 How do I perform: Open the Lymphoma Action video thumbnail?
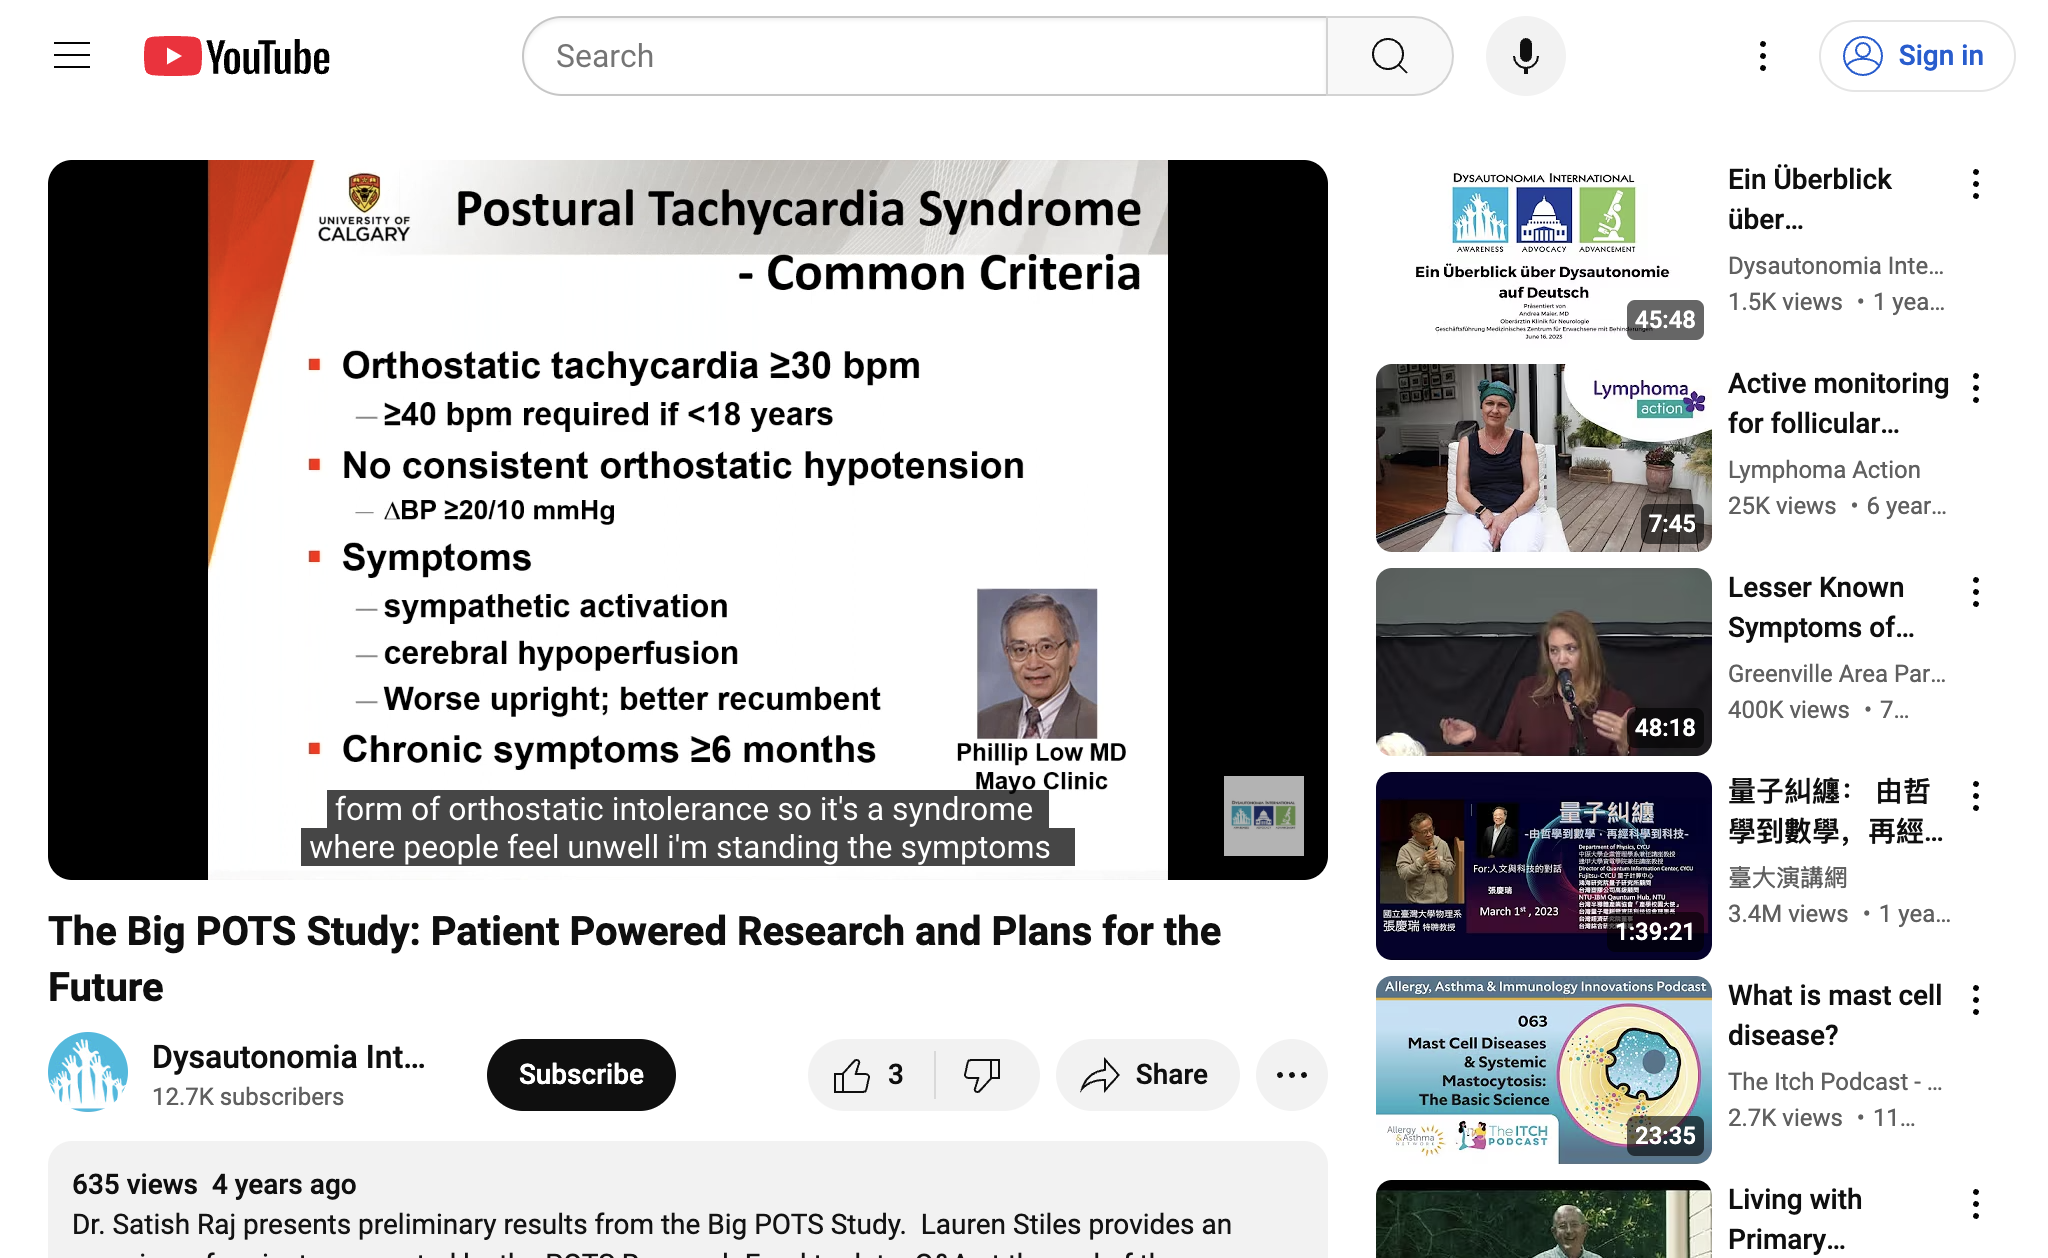tap(1544, 458)
